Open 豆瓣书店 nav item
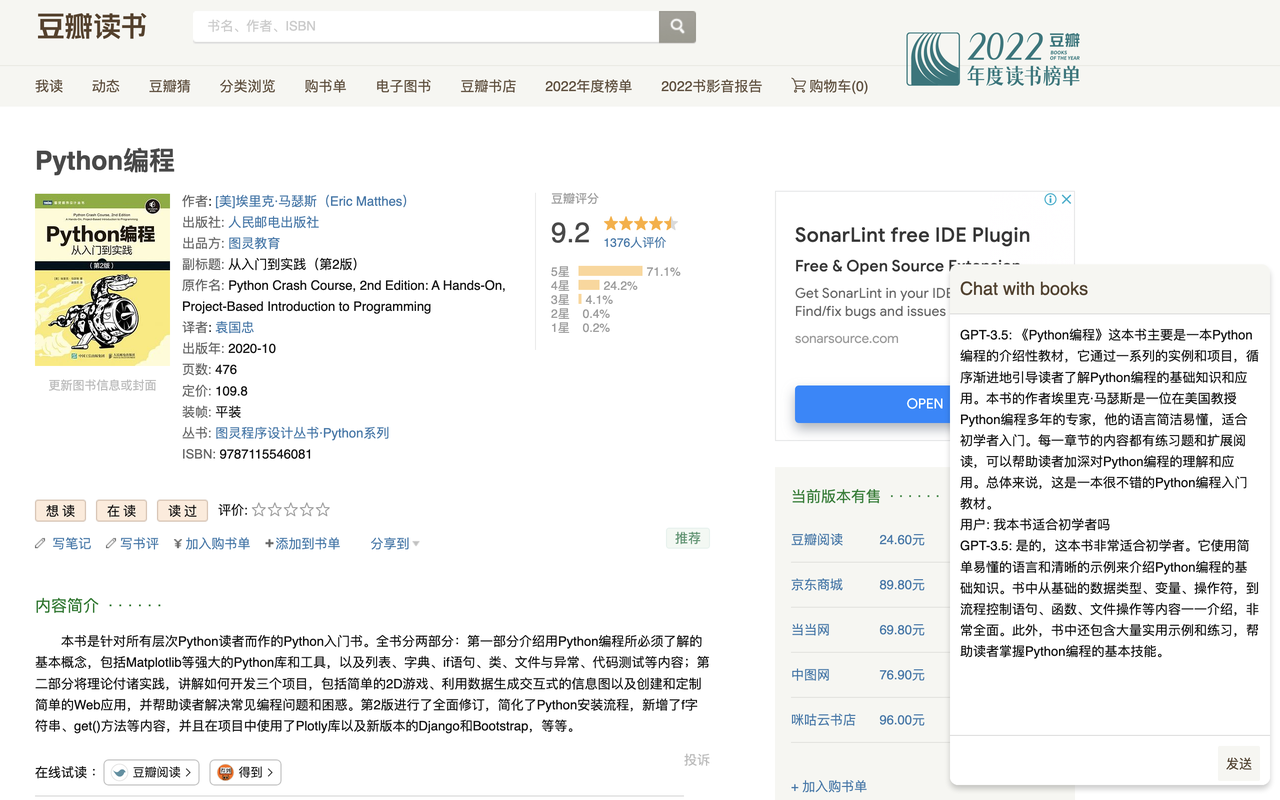1280x800 pixels. 488,86
